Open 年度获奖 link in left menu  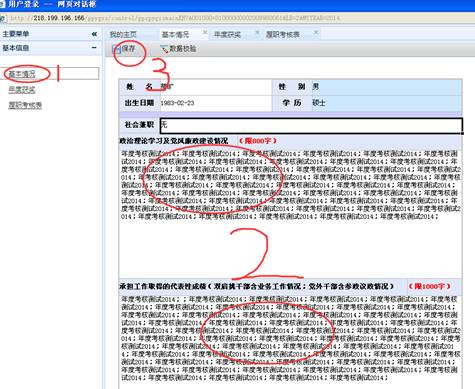click(x=22, y=89)
